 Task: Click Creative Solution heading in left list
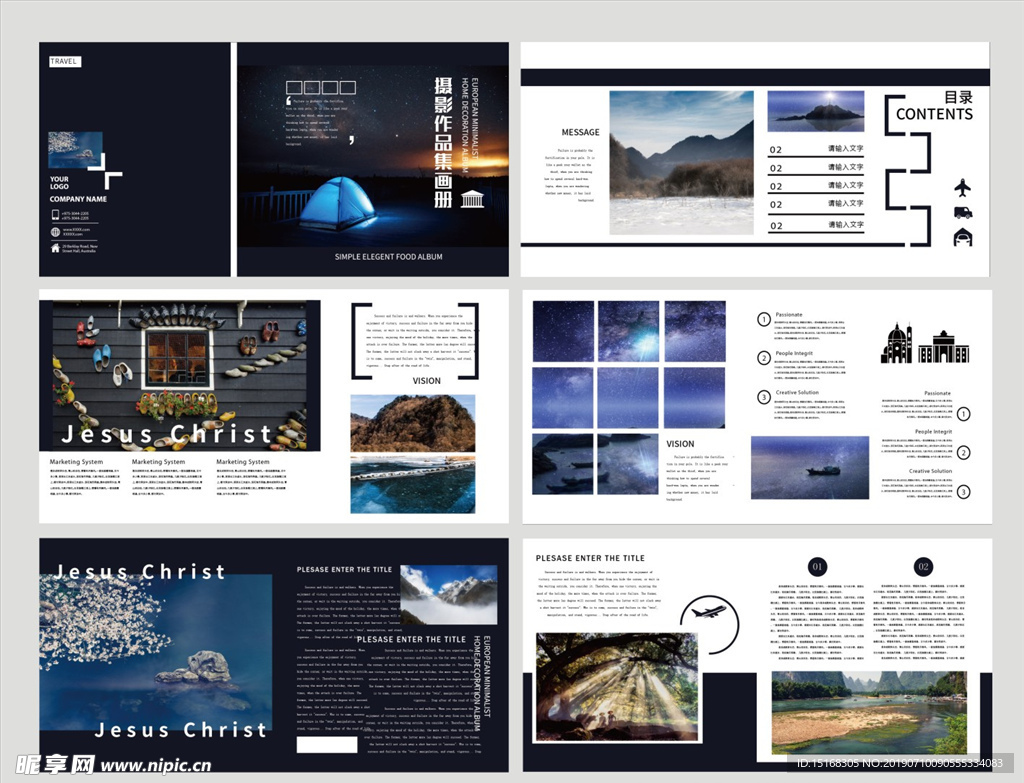pos(797,392)
